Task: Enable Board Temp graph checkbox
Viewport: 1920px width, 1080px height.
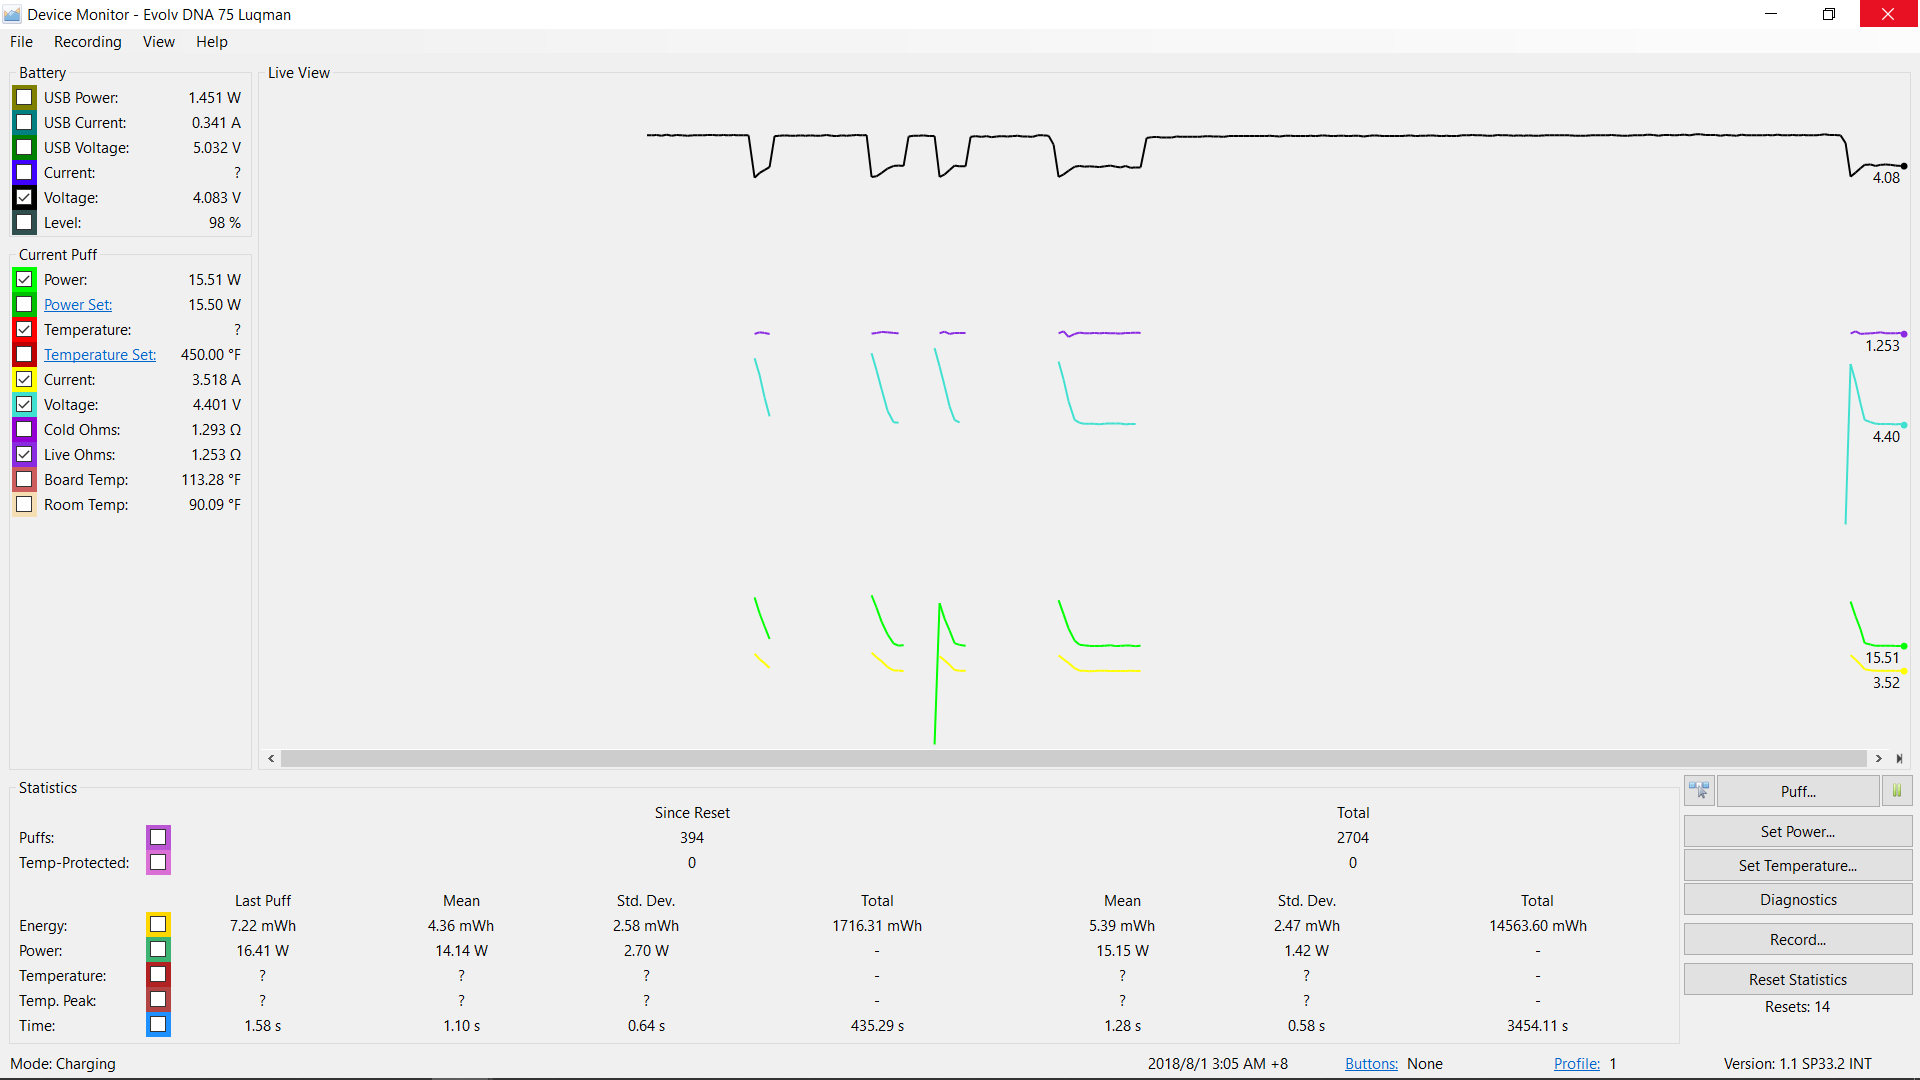Action: coord(24,479)
